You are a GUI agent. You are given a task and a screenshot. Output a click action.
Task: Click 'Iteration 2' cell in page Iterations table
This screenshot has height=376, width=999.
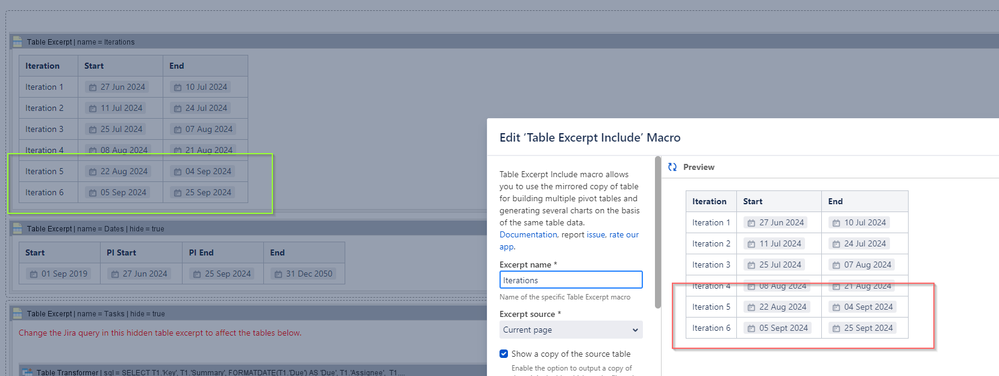[48, 108]
